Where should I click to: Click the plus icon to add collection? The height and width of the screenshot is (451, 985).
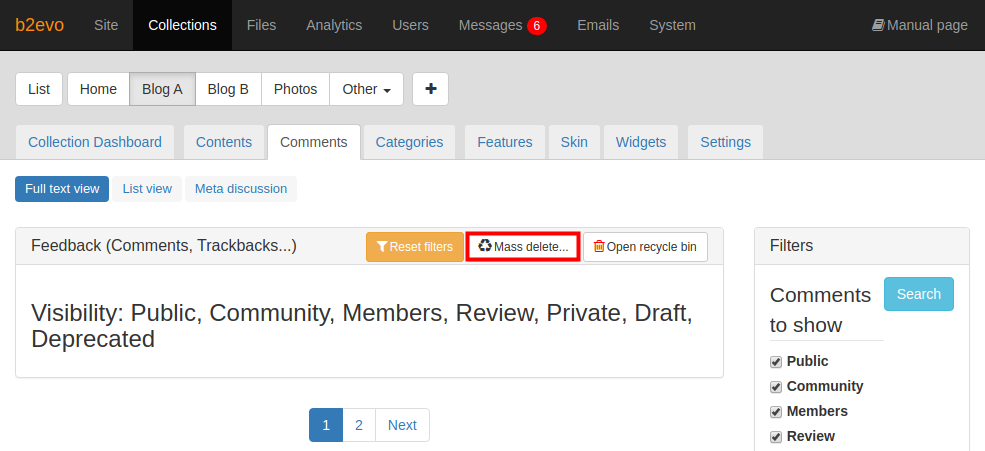[x=430, y=89]
